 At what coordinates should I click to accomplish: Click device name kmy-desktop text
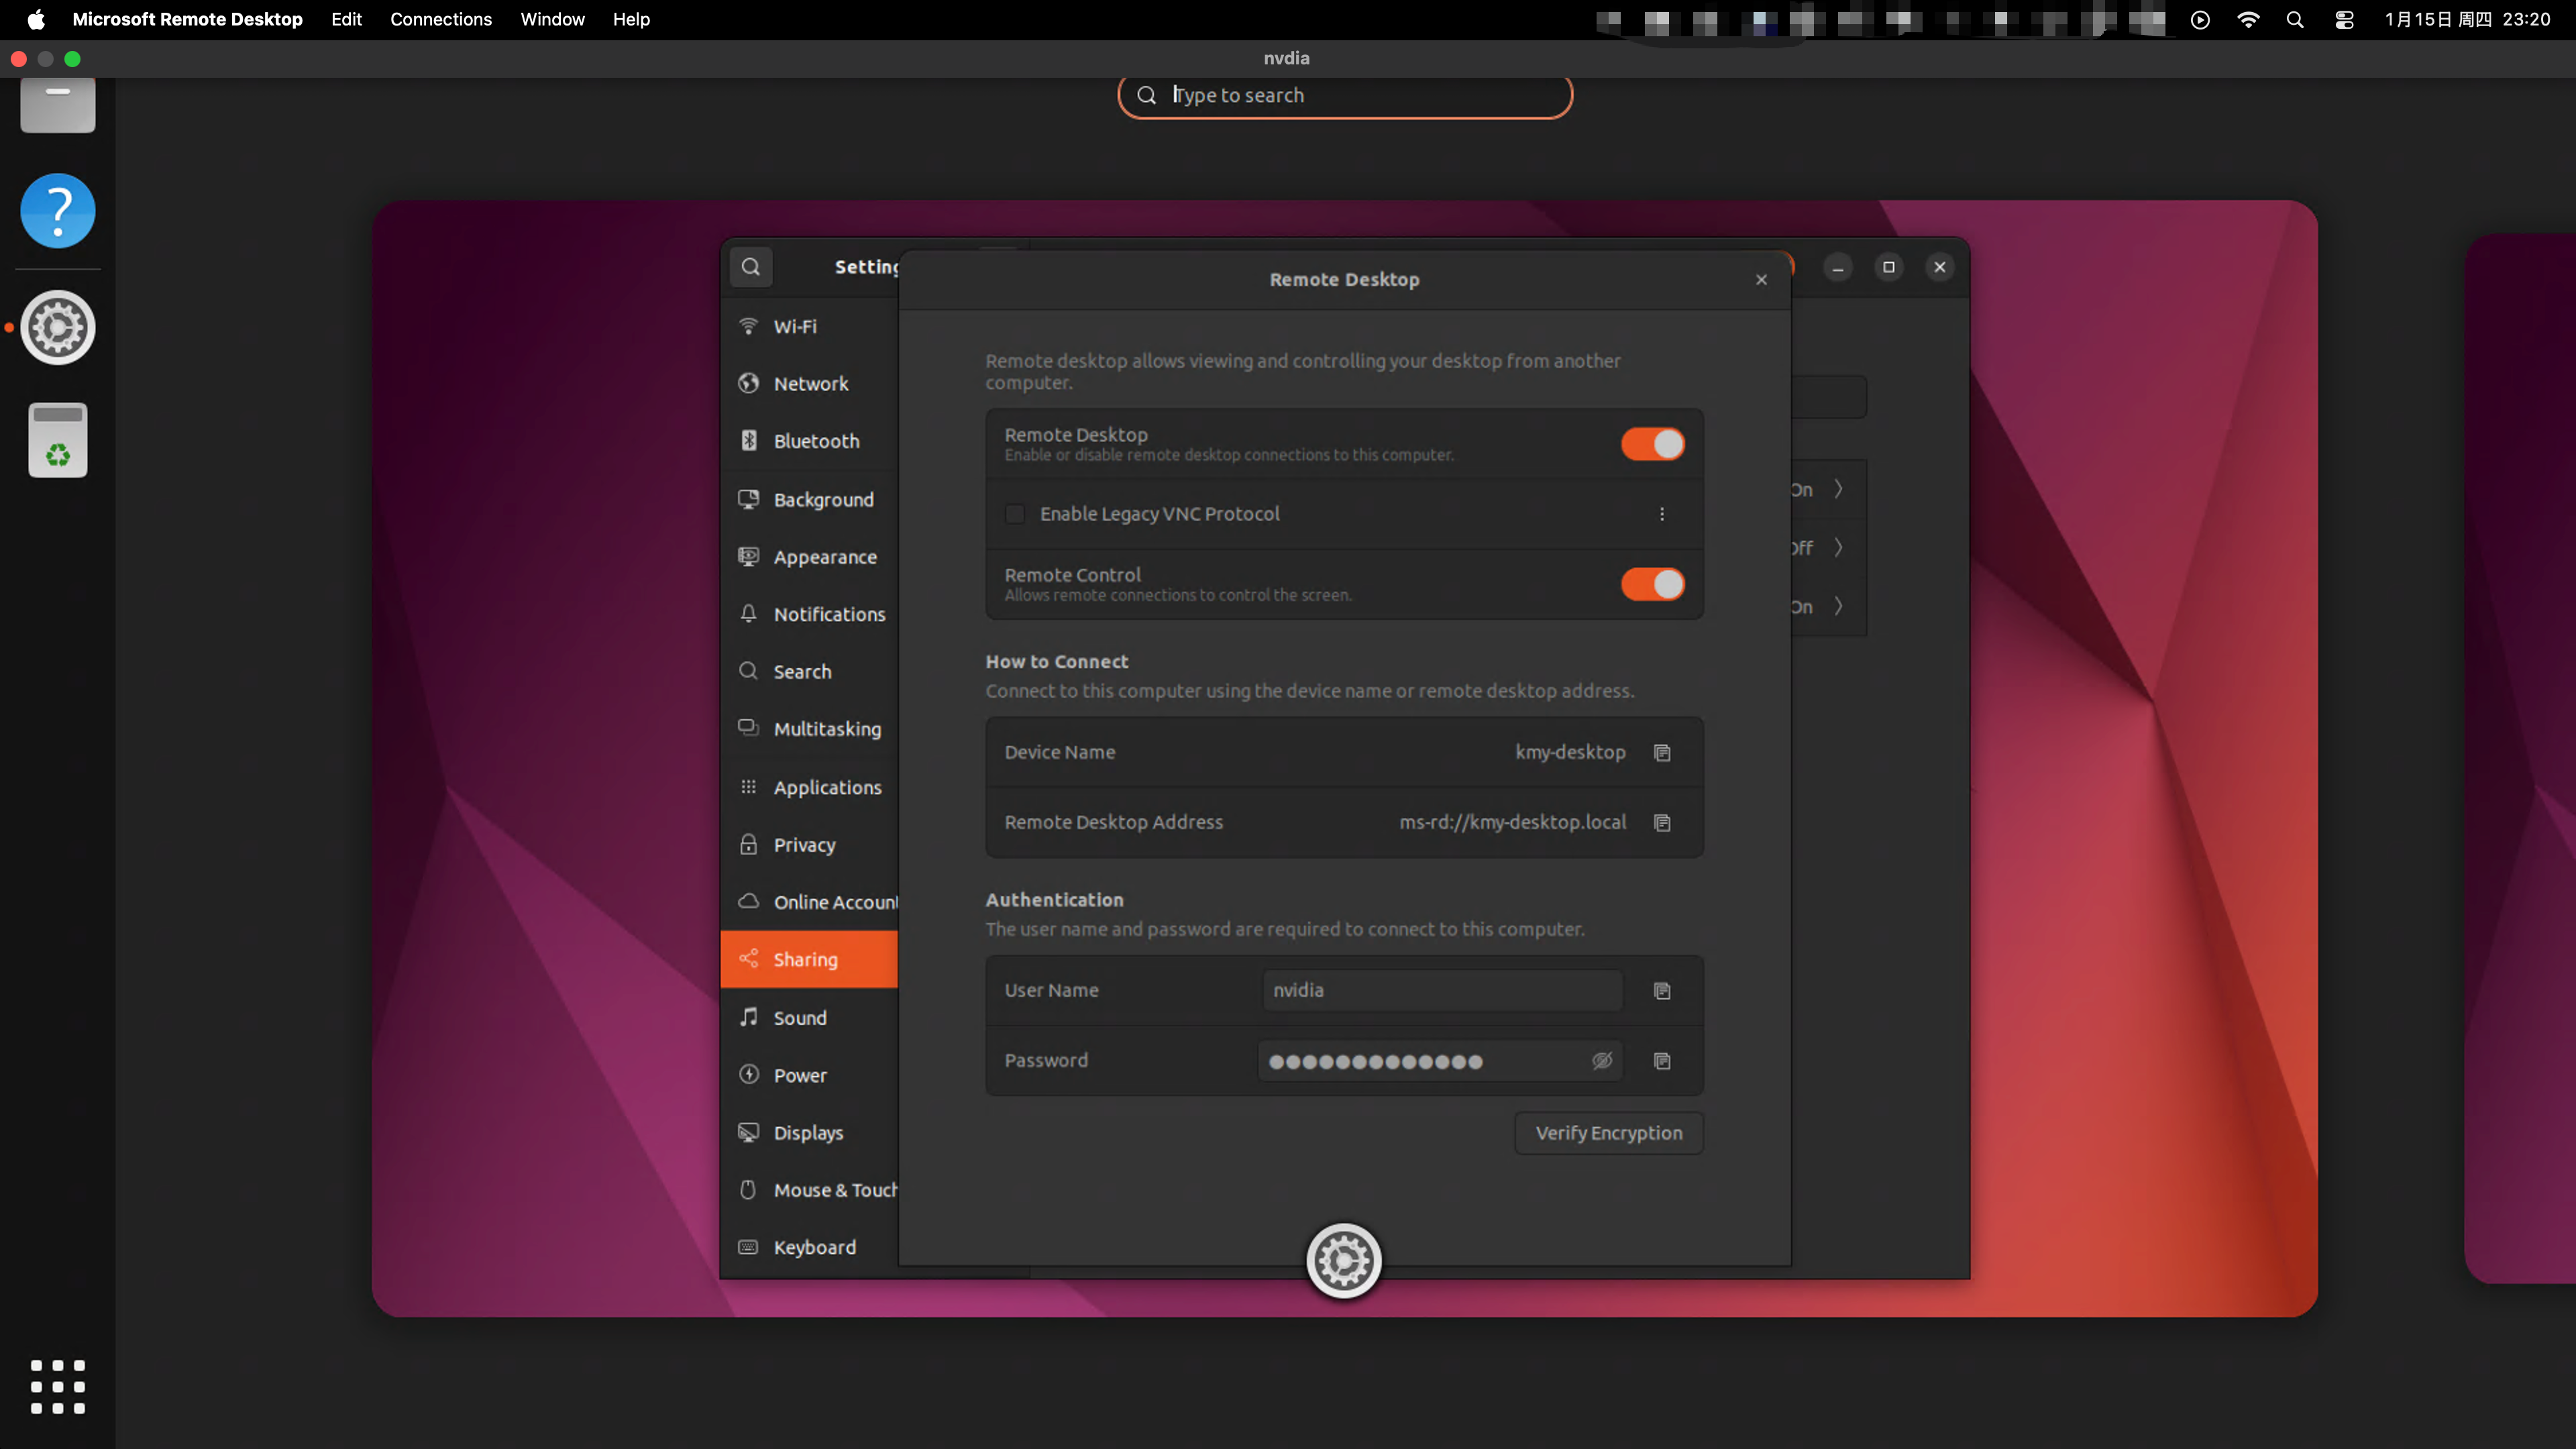point(1570,752)
